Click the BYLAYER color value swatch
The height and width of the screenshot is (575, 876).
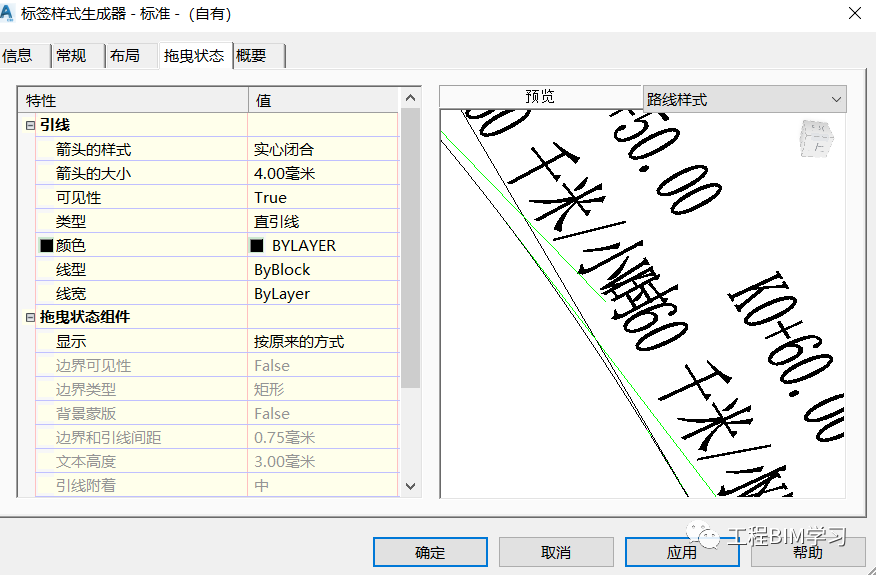tap(256, 245)
